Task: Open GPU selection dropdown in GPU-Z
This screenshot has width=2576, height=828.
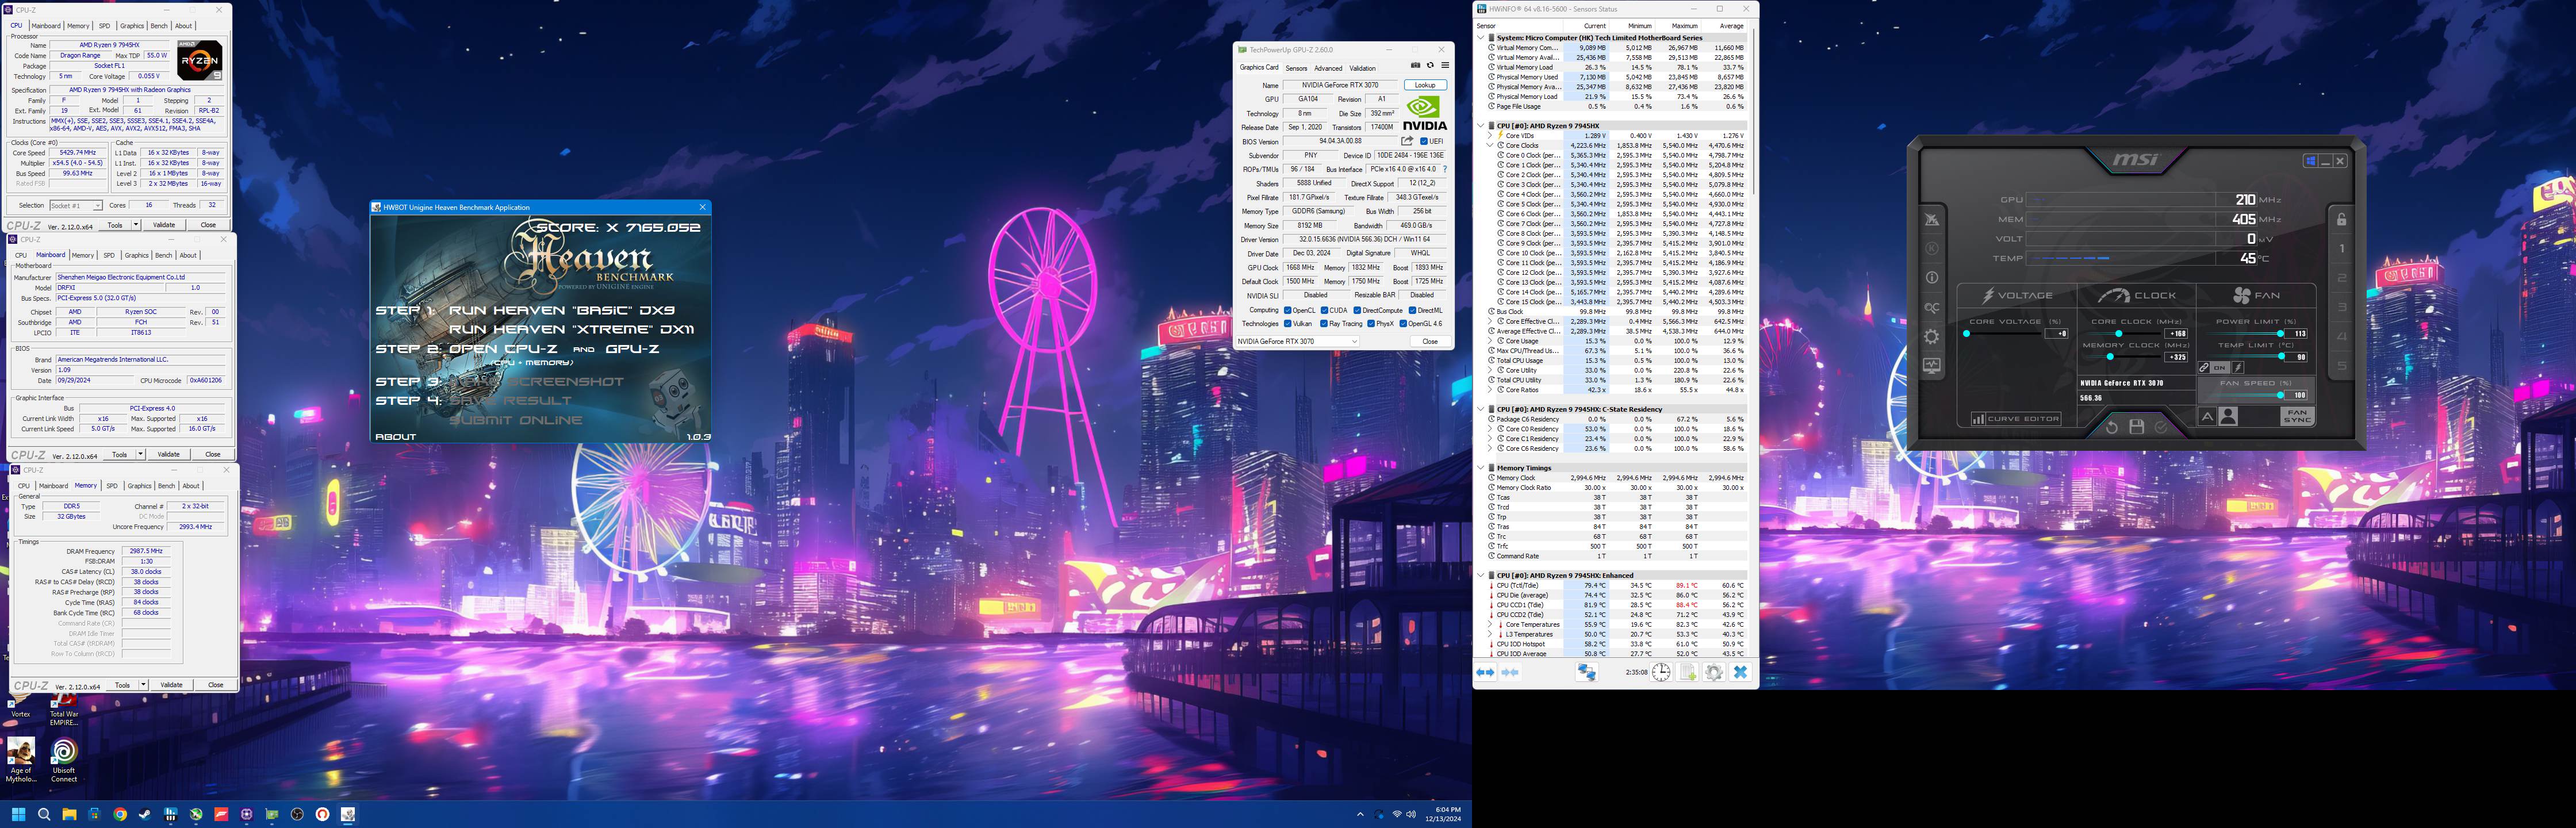Action: pos(1298,341)
